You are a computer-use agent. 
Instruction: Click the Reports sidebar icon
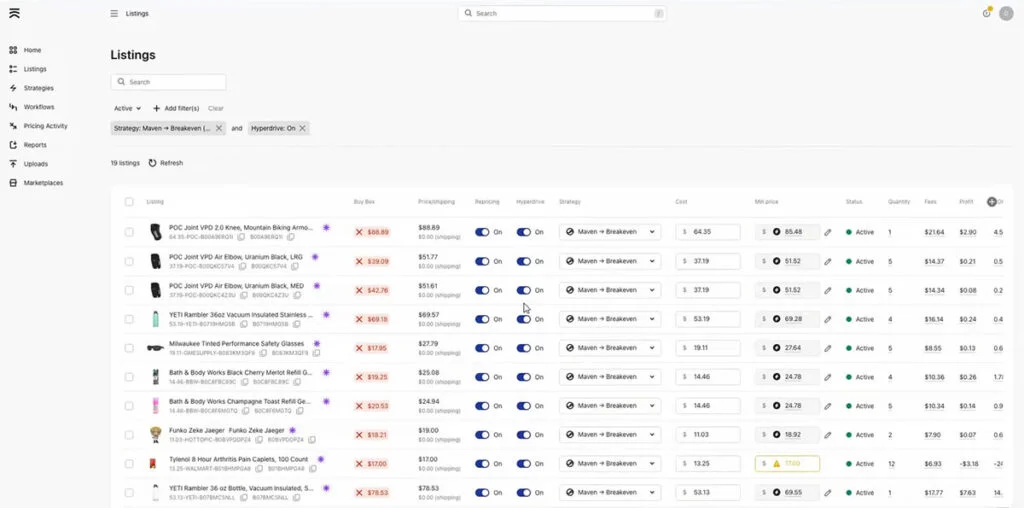coord(13,144)
